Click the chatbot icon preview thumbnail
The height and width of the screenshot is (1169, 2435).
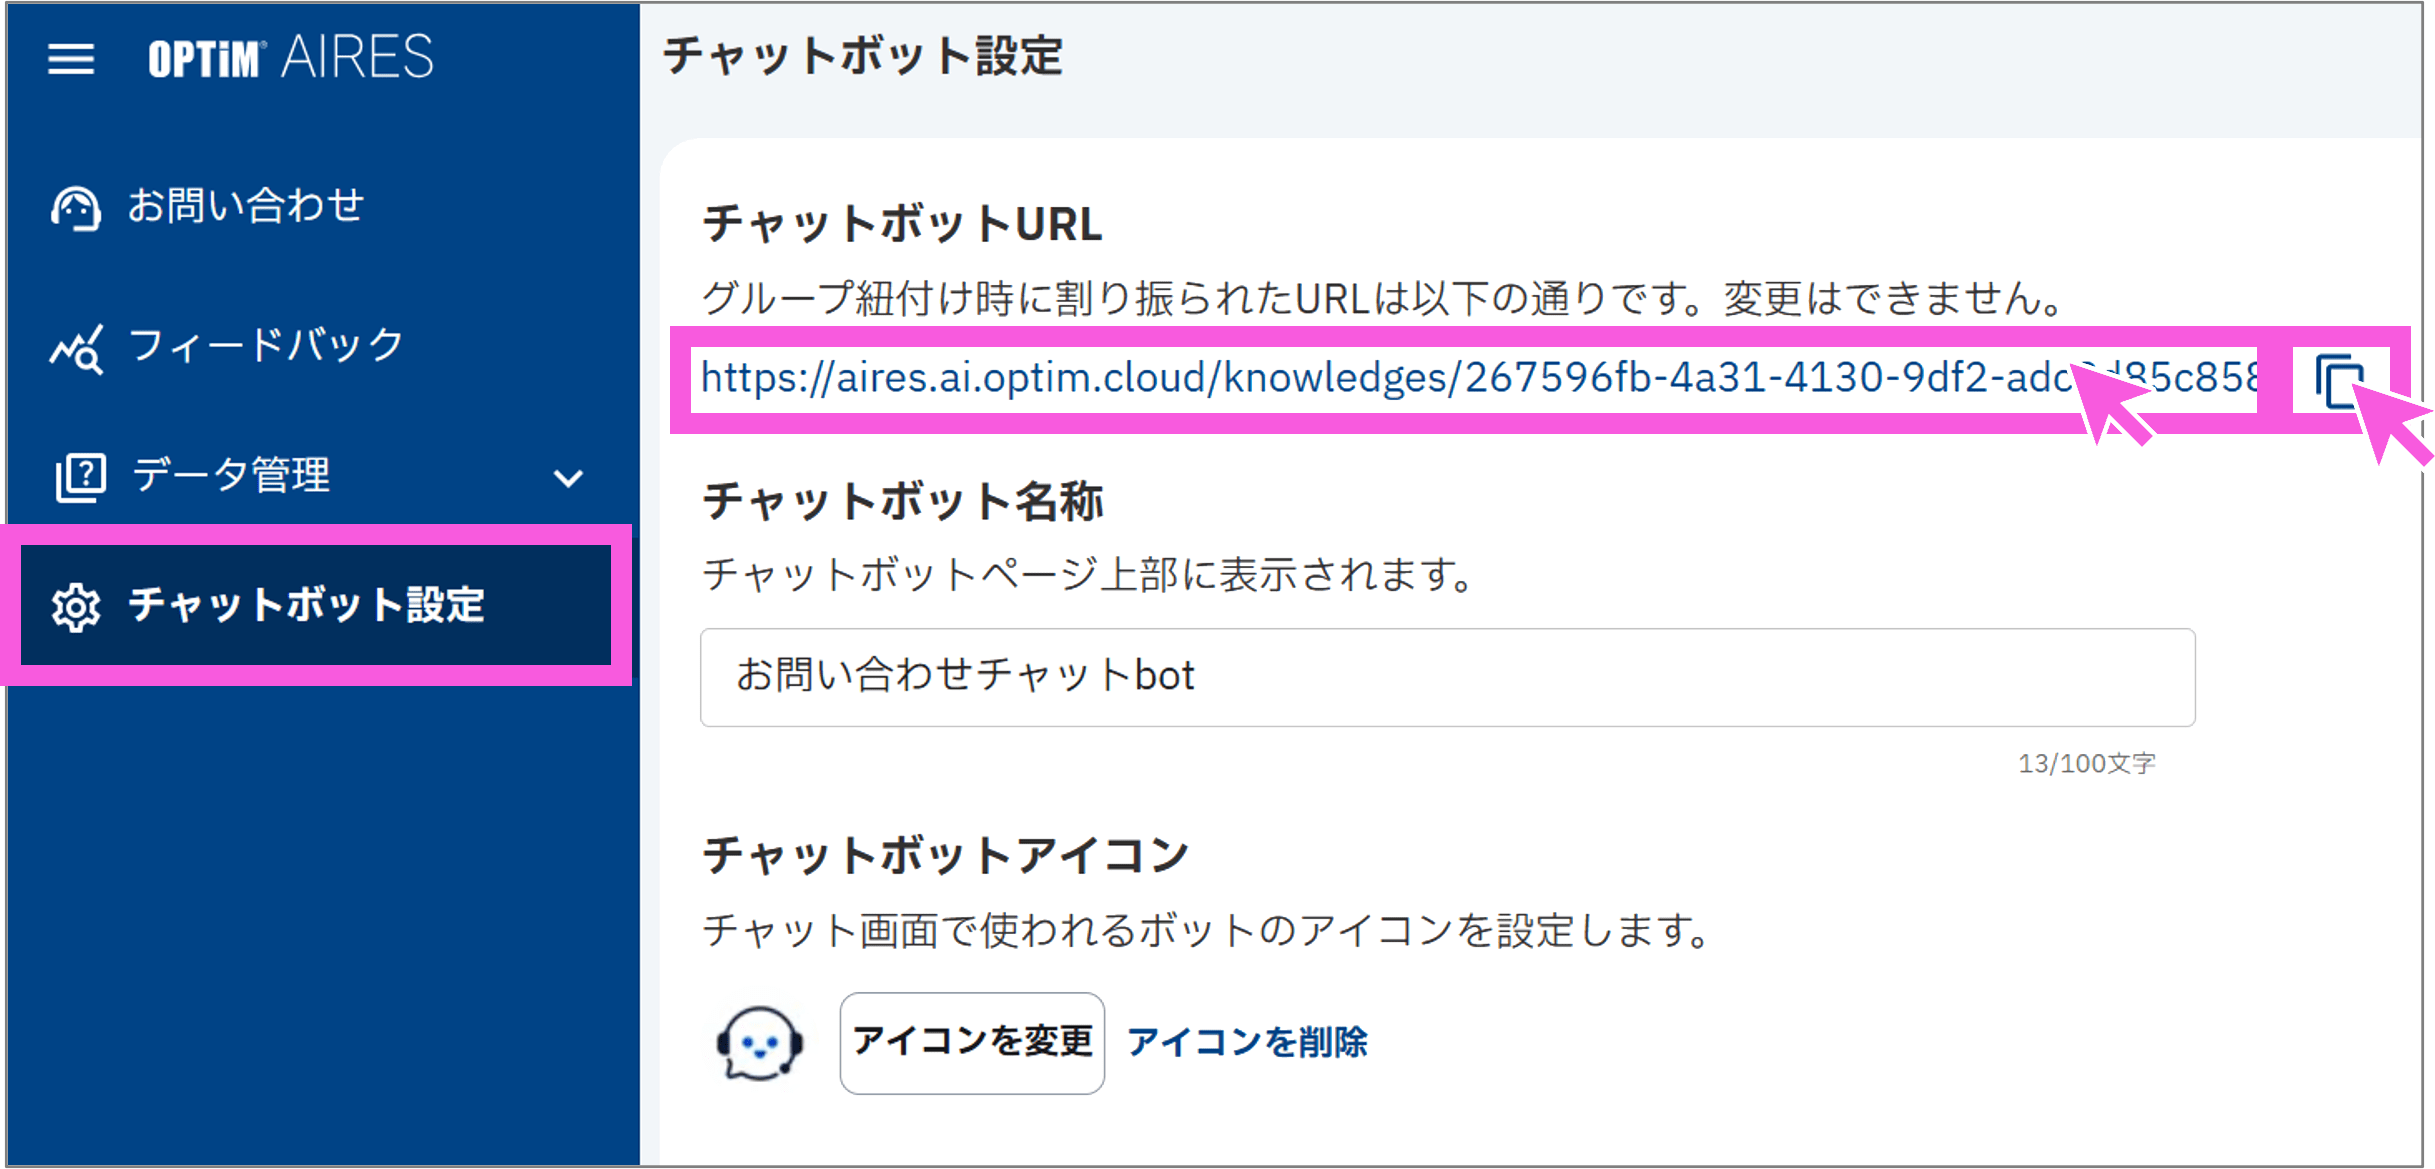click(x=757, y=1041)
